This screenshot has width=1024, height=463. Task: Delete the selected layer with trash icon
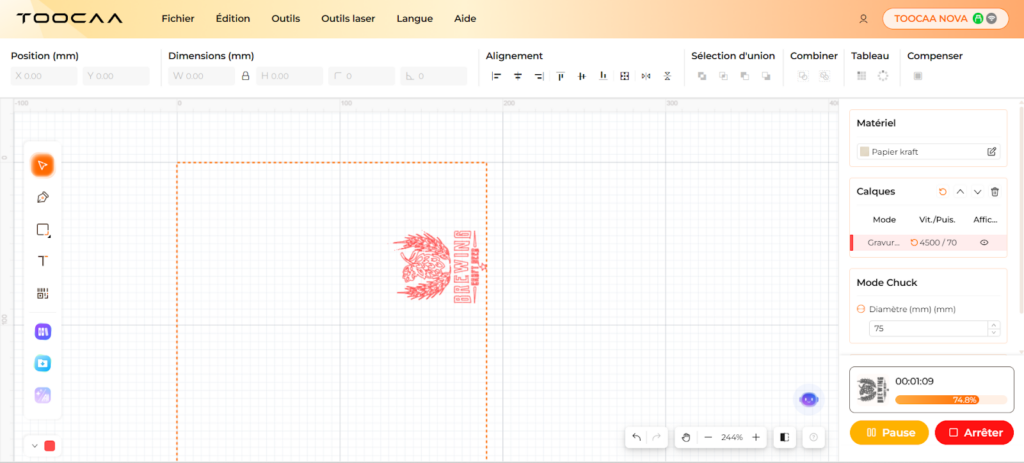coord(995,191)
